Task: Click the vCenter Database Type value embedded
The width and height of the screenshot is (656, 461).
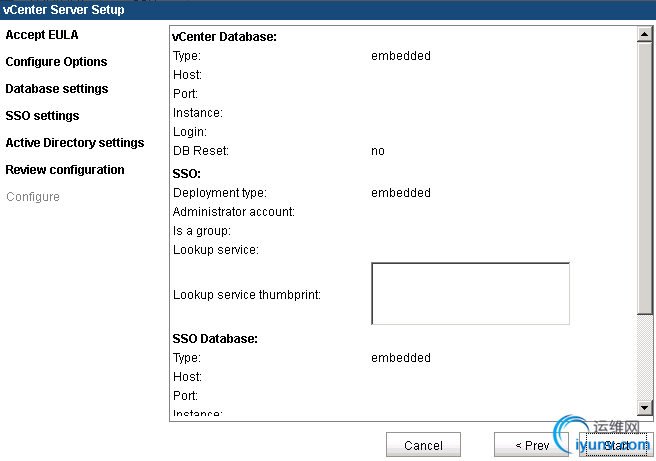Action: pyautogui.click(x=401, y=56)
